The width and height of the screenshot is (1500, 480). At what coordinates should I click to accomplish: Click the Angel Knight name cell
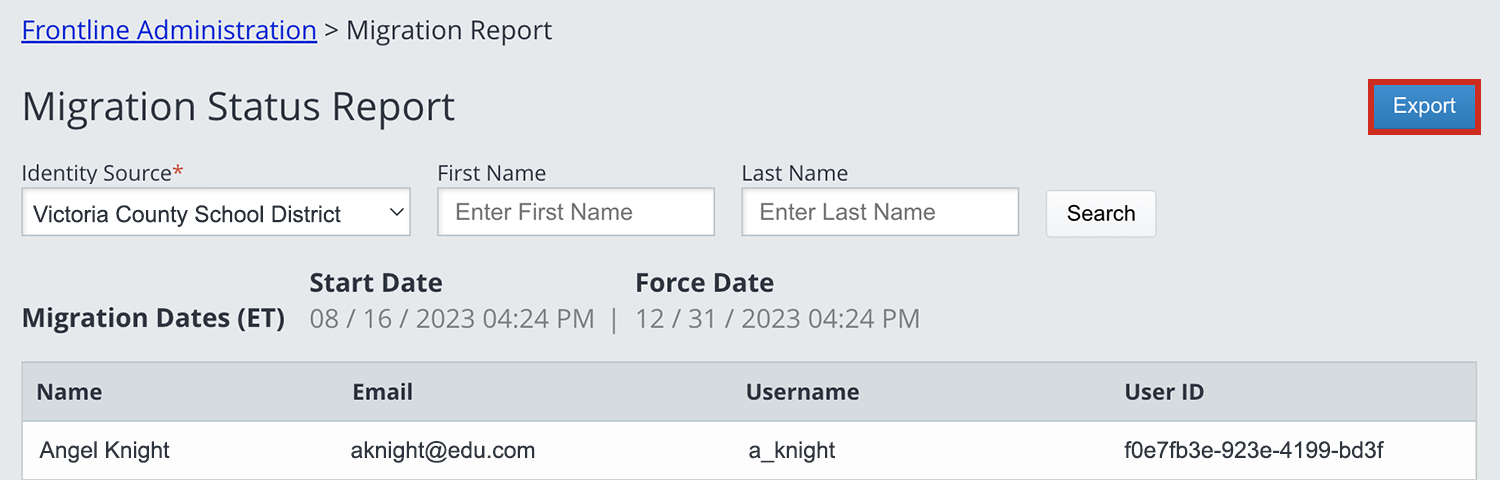pyautogui.click(x=105, y=450)
